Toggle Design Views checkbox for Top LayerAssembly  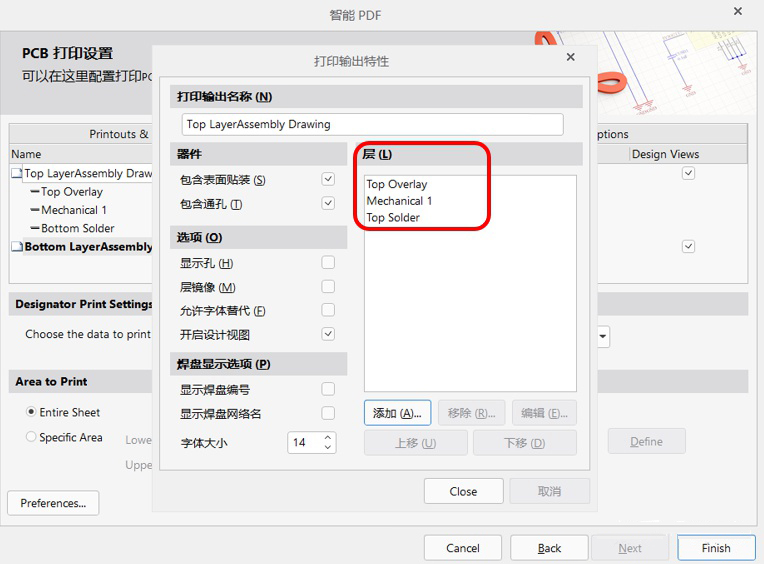688,173
